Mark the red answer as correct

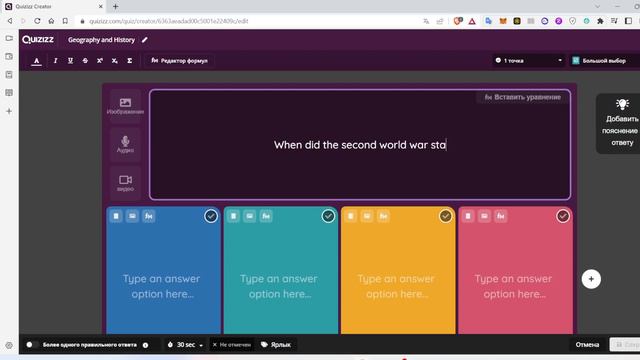click(563, 216)
